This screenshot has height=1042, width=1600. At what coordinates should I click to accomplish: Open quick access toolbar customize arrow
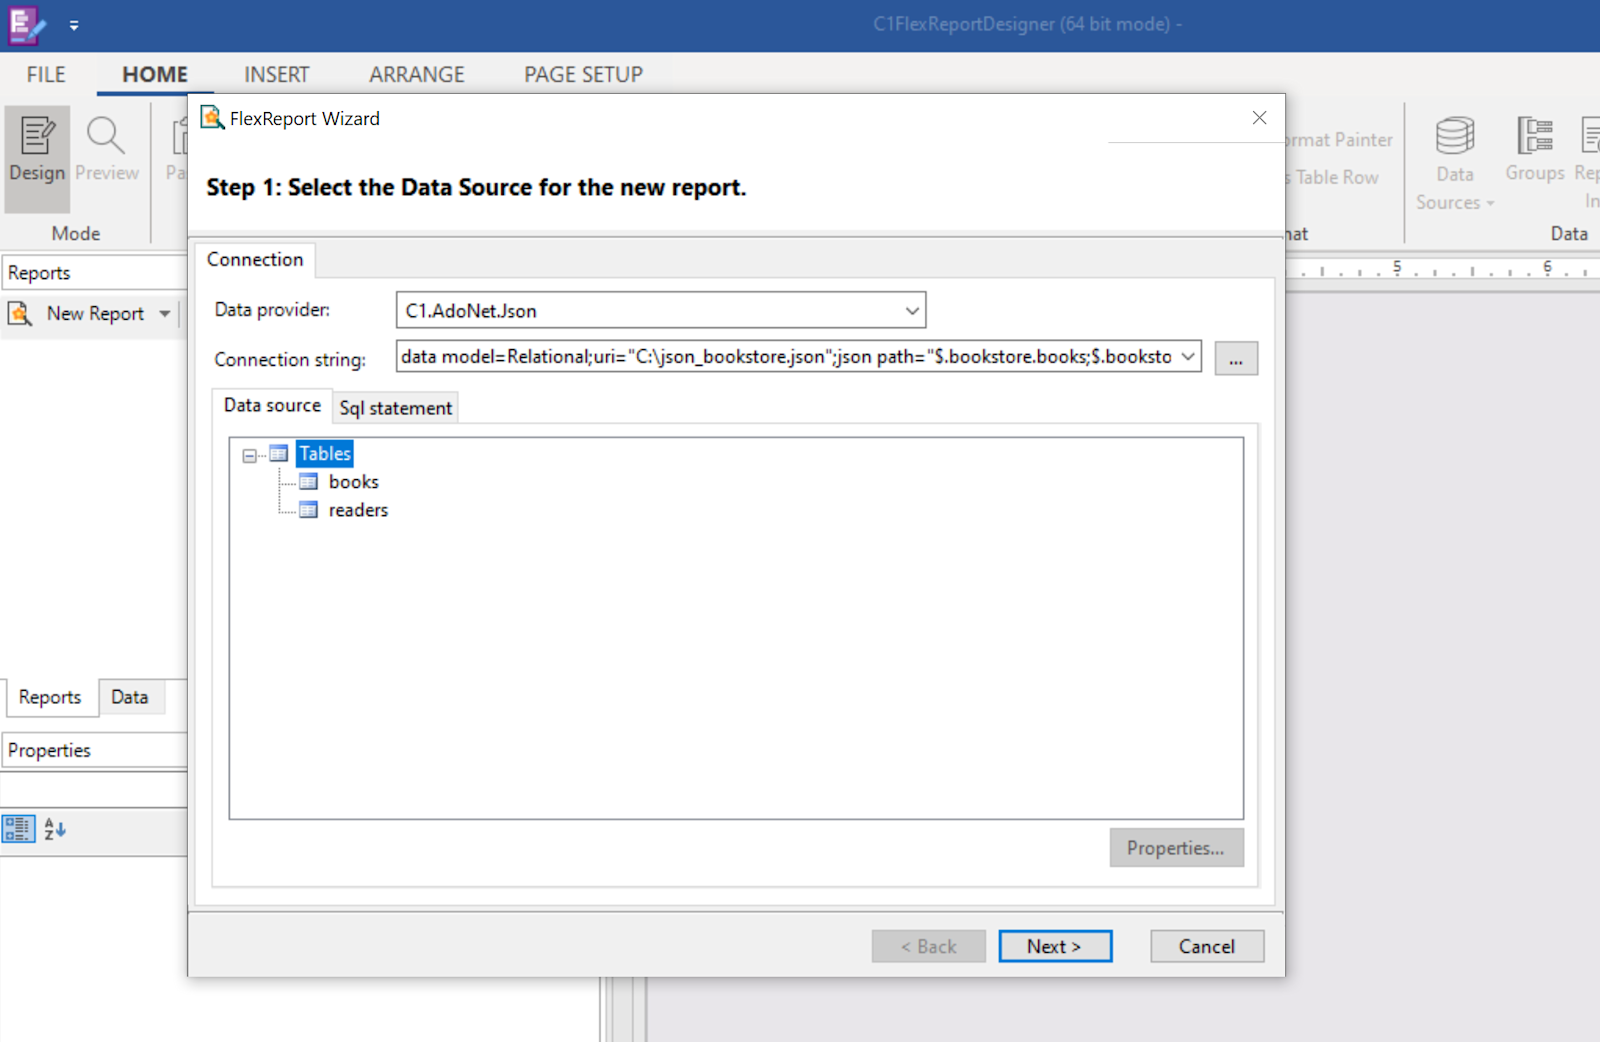pos(74,26)
